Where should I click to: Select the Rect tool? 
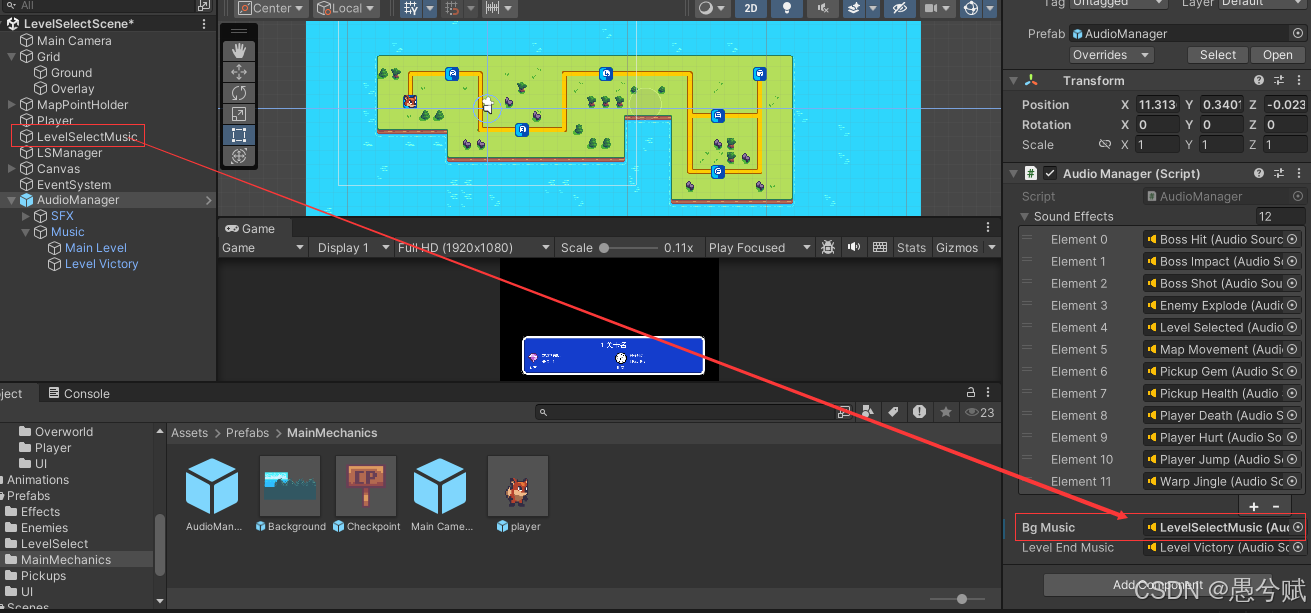pyautogui.click(x=238, y=135)
